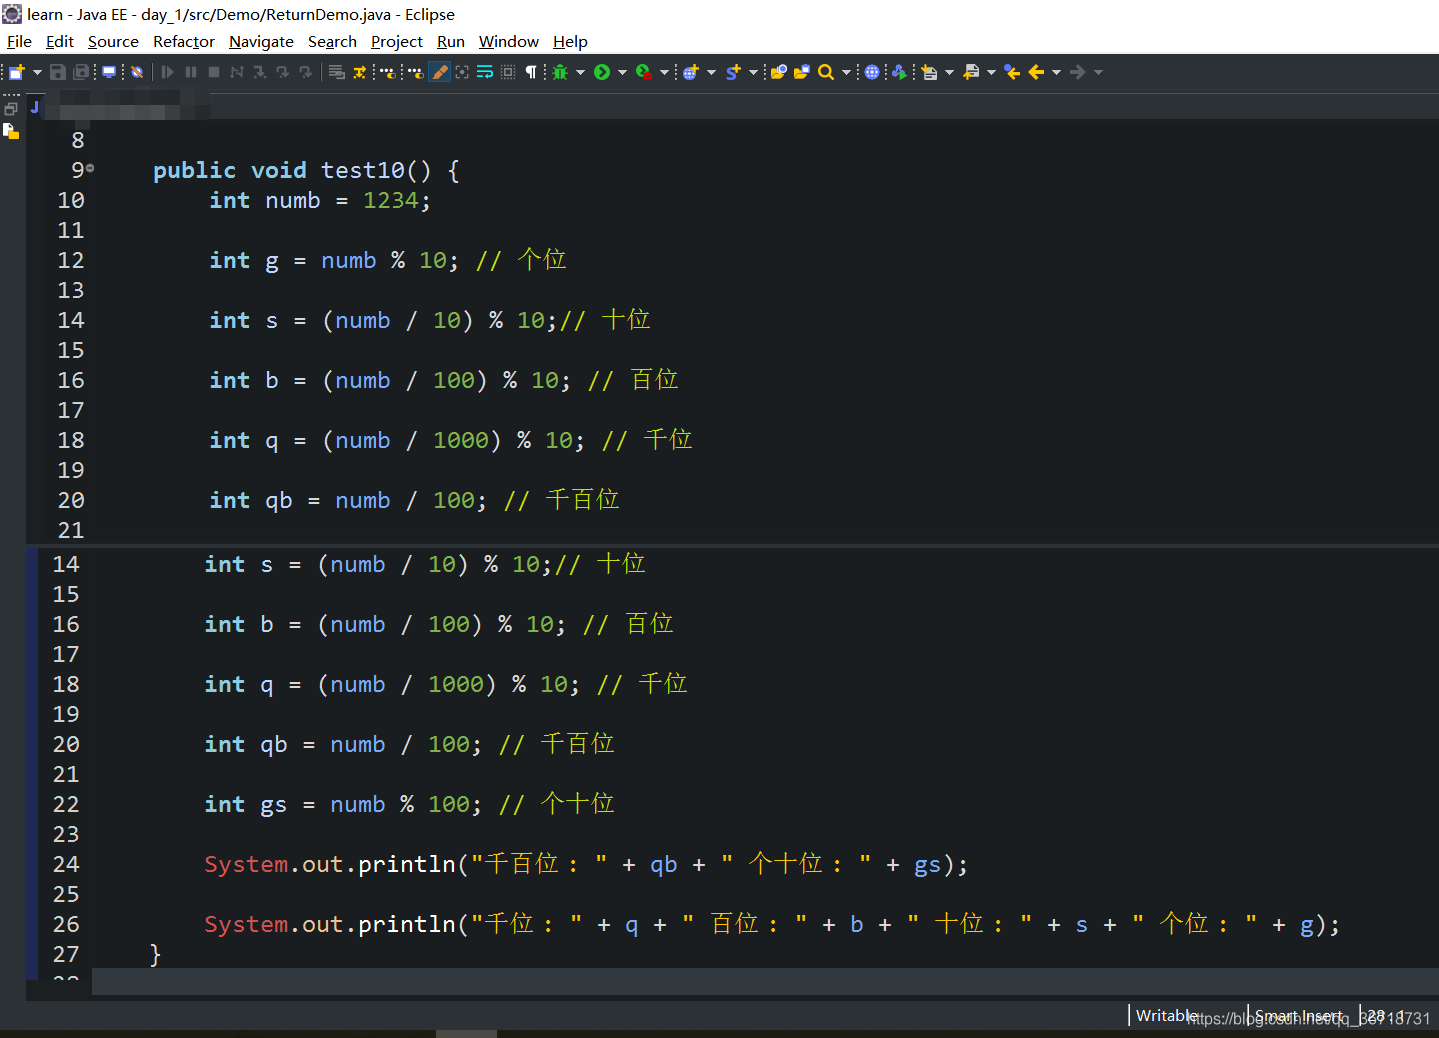Open the New Servlet dropdown arrow
Viewport: 1439px width, 1038px height.
pyautogui.click(x=753, y=72)
